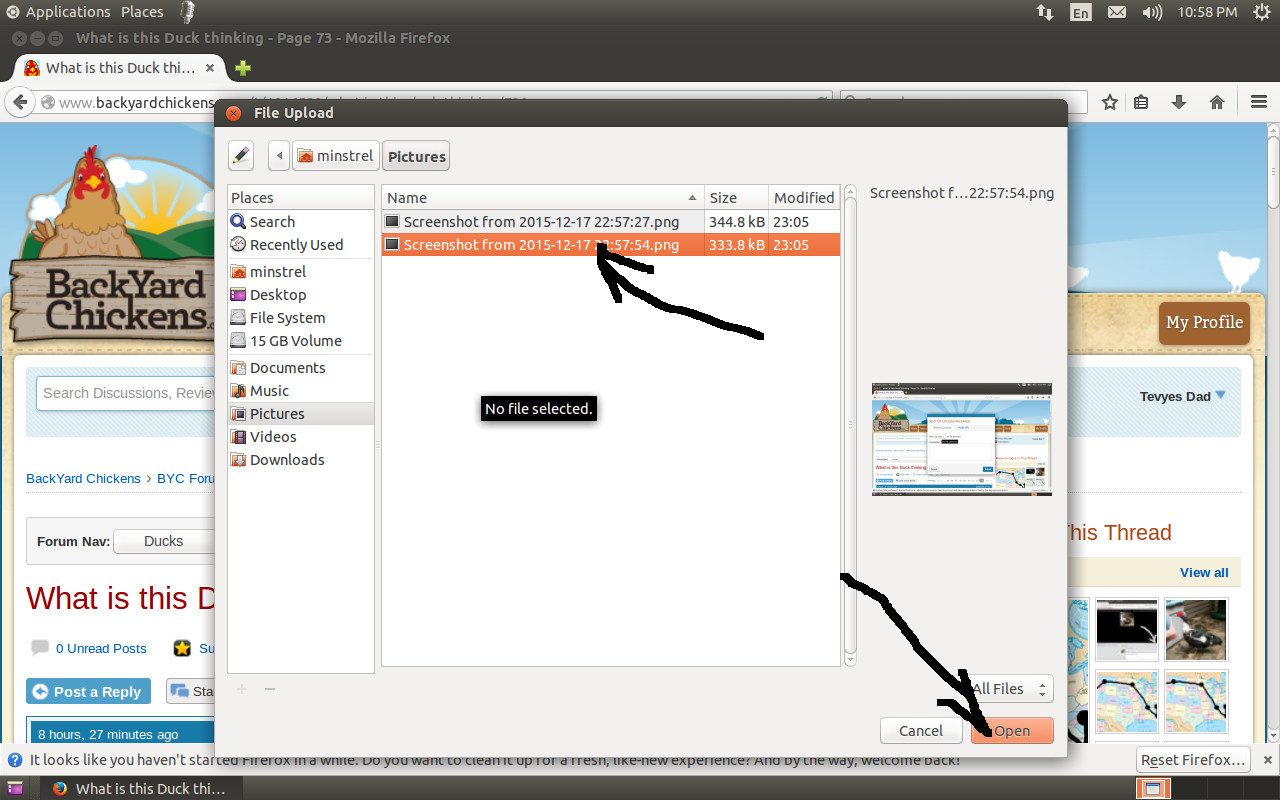Open the Places menu in top panel
Screen dimensions: 1280x800
tap(142, 12)
